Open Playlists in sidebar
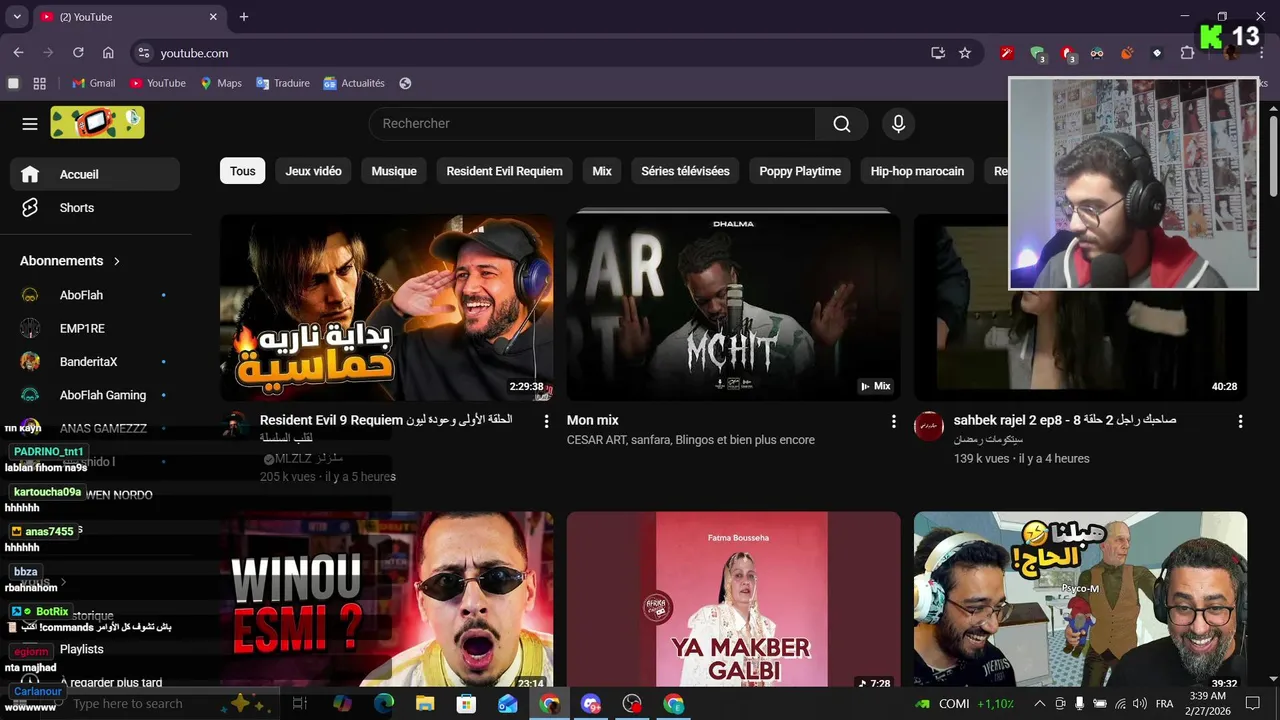 click(82, 649)
